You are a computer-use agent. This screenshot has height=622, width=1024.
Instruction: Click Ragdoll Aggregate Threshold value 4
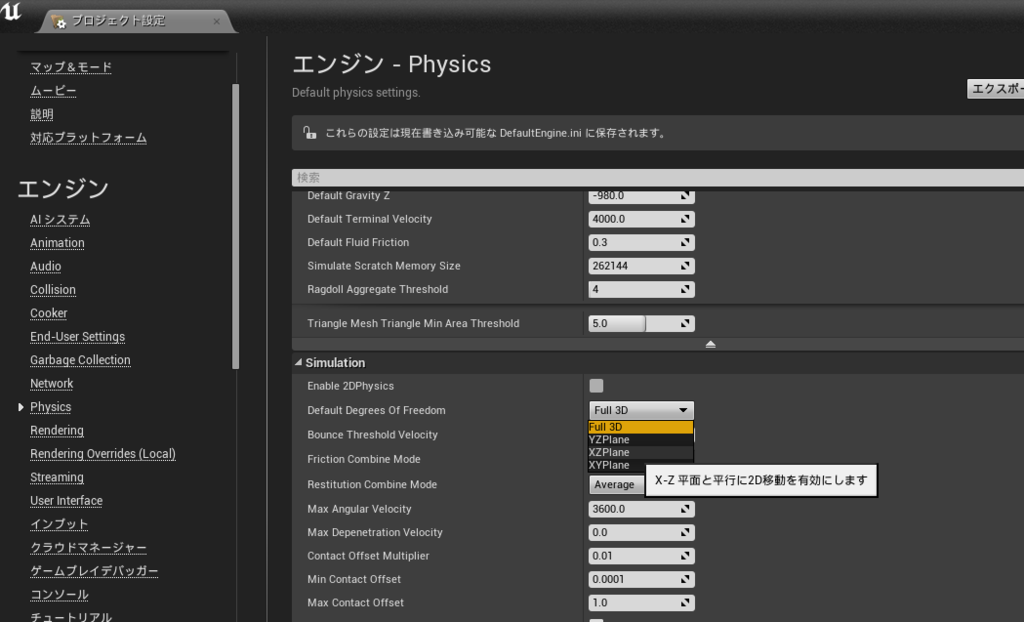pyautogui.click(x=641, y=289)
